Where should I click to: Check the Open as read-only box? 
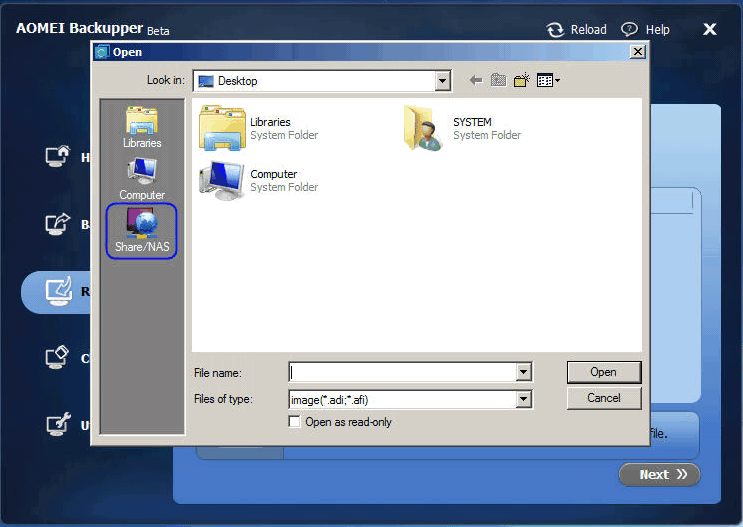tap(294, 421)
